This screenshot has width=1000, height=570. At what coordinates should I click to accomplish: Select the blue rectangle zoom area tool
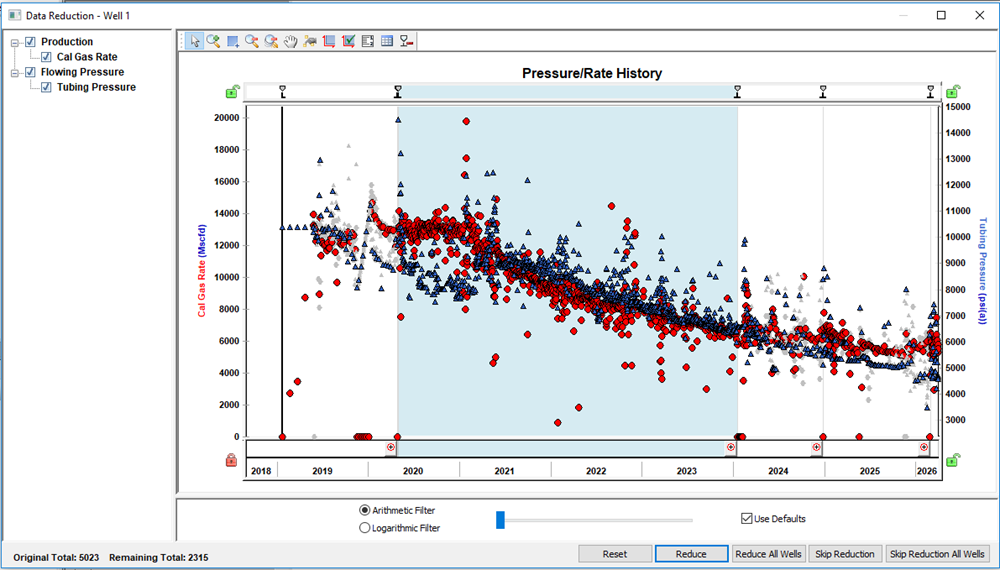click(233, 41)
